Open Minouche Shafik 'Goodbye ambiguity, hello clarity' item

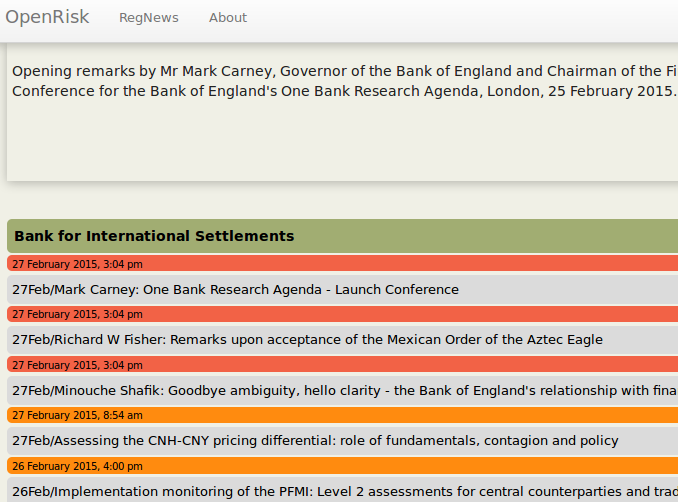point(340,390)
